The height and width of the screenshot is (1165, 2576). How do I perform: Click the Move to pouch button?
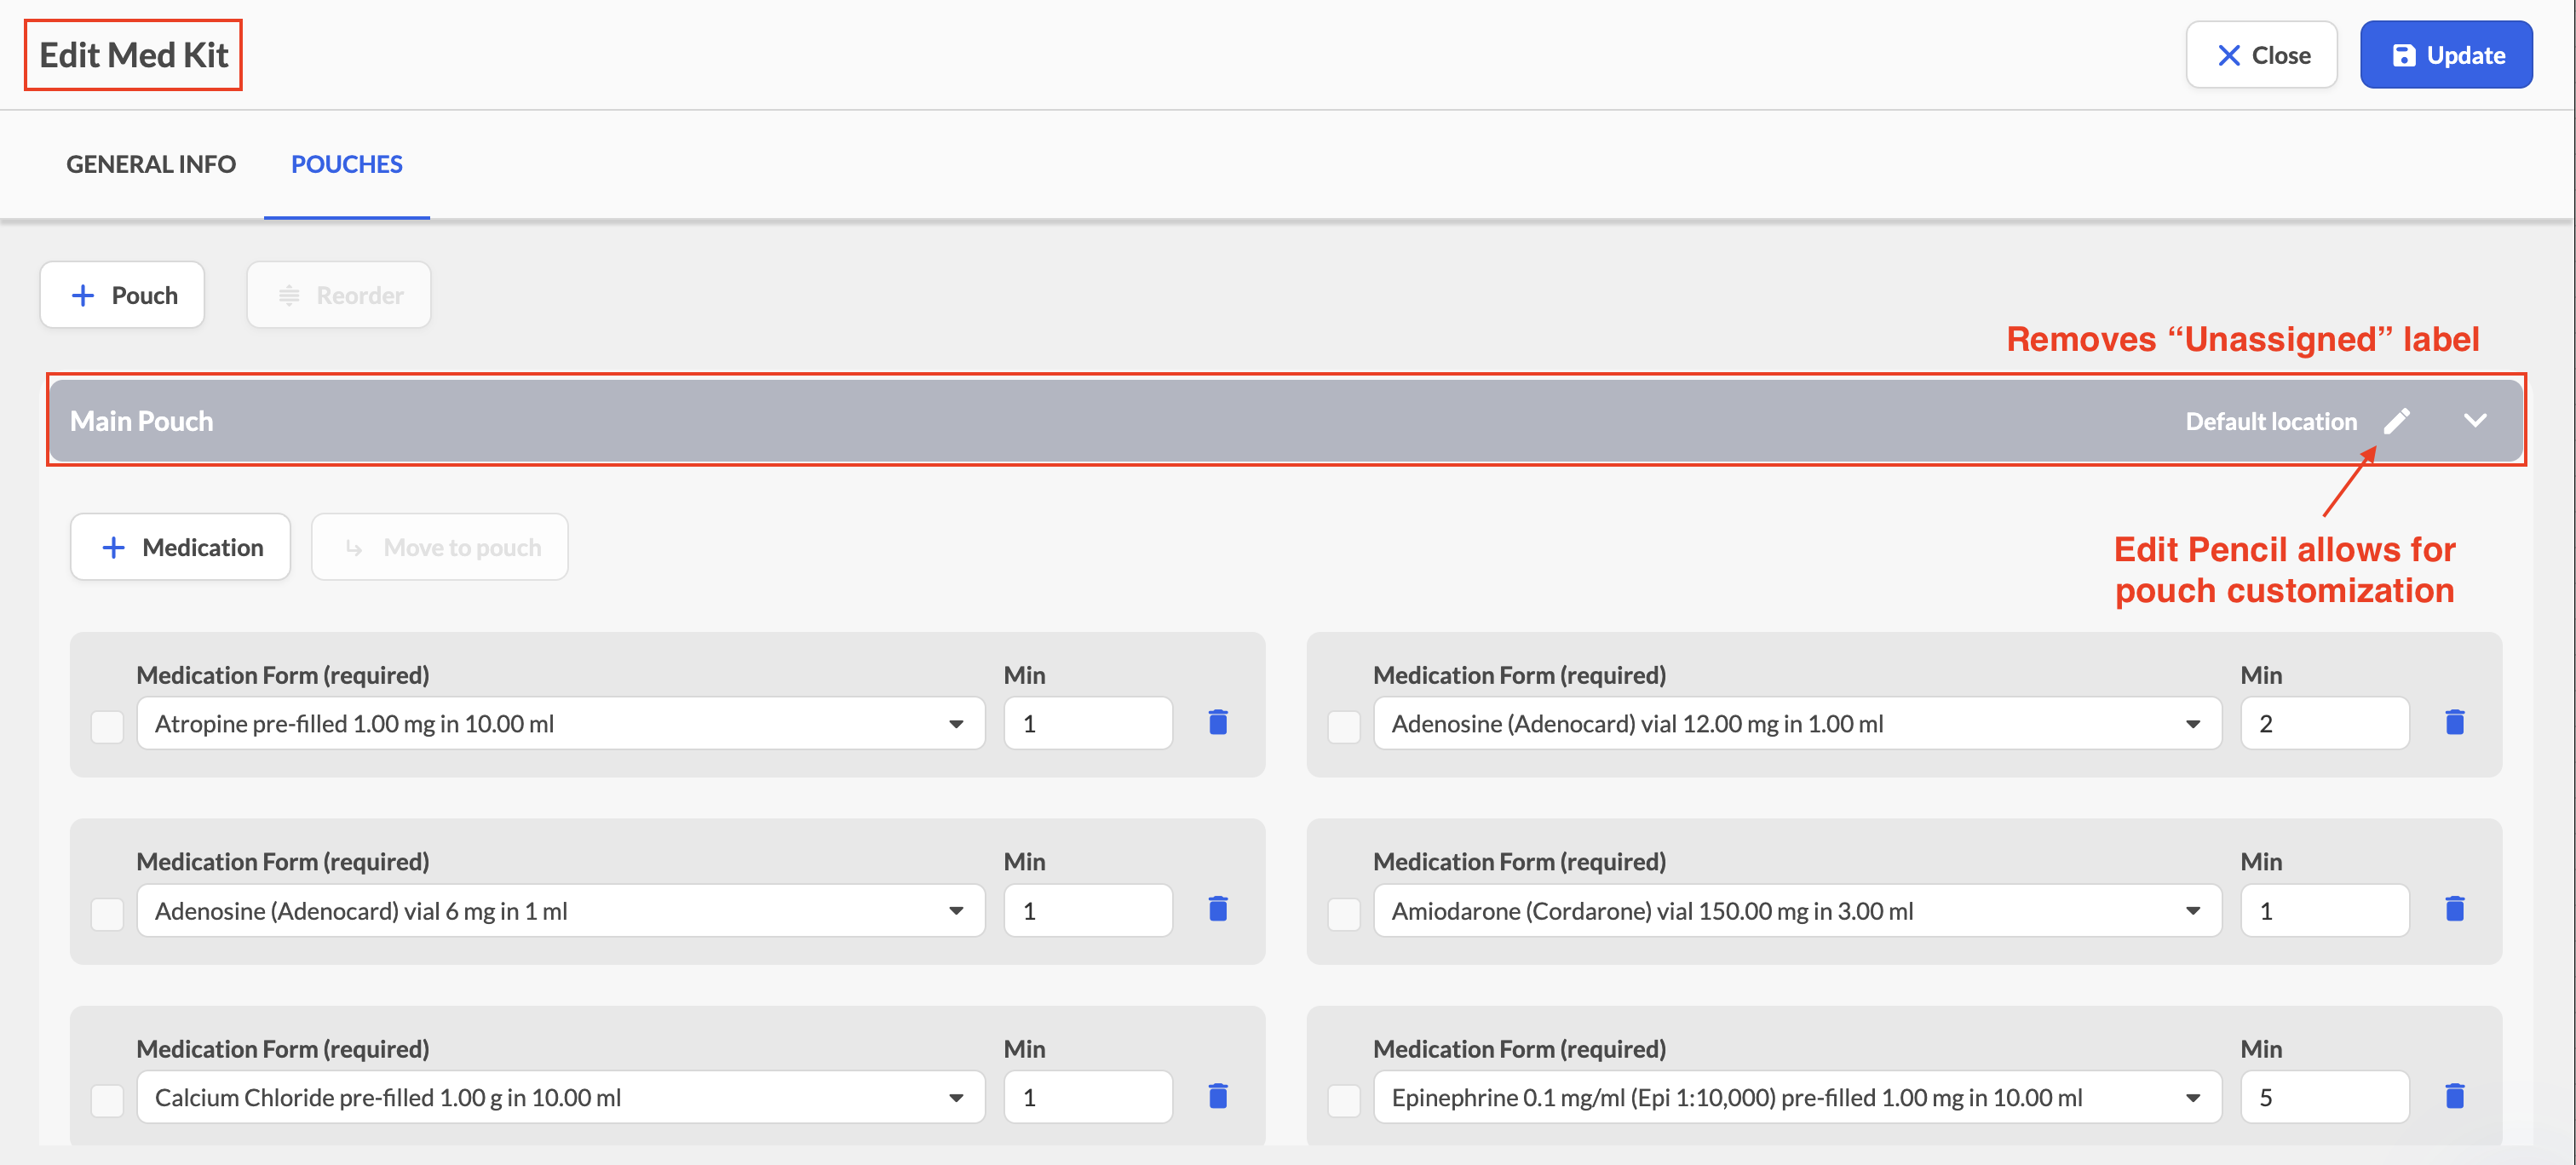[x=440, y=547]
